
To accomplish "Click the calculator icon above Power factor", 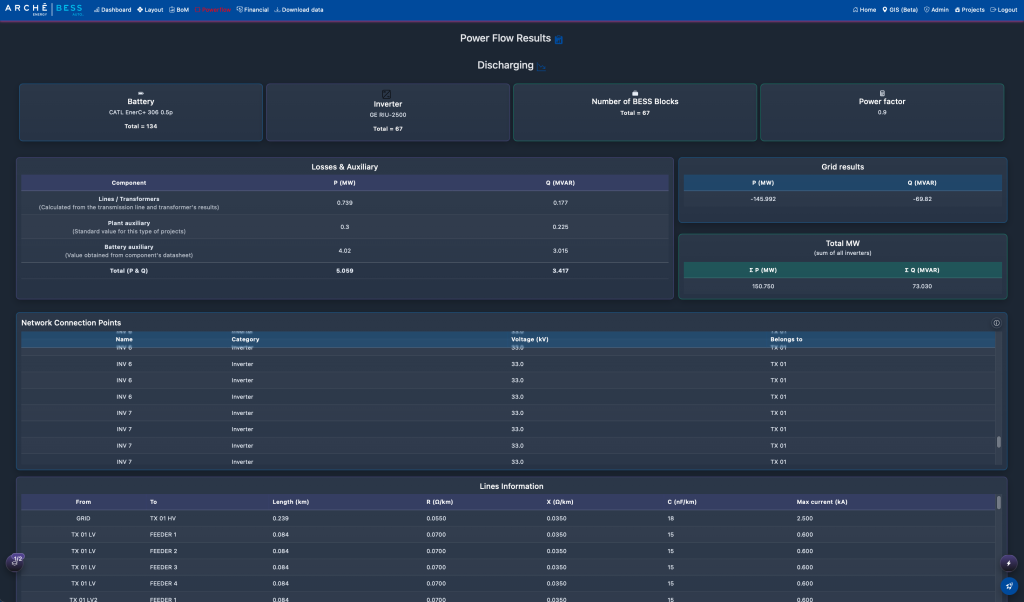I will pos(882,93).
